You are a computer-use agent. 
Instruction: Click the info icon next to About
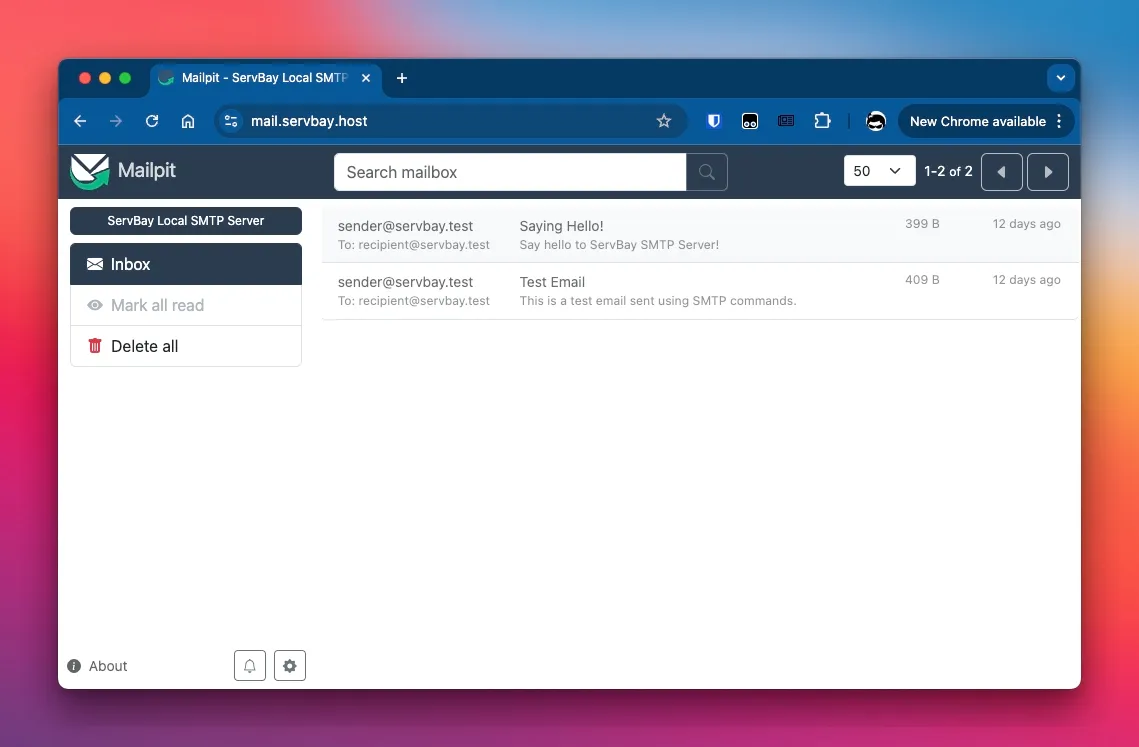[73, 665]
